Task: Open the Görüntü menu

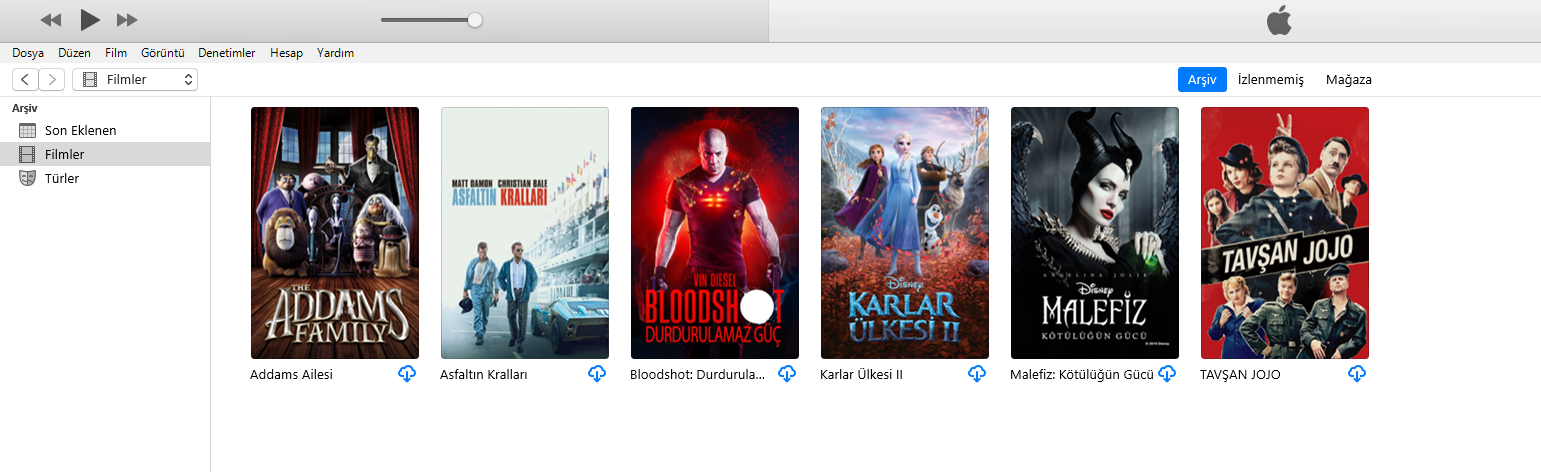Action: 163,53
